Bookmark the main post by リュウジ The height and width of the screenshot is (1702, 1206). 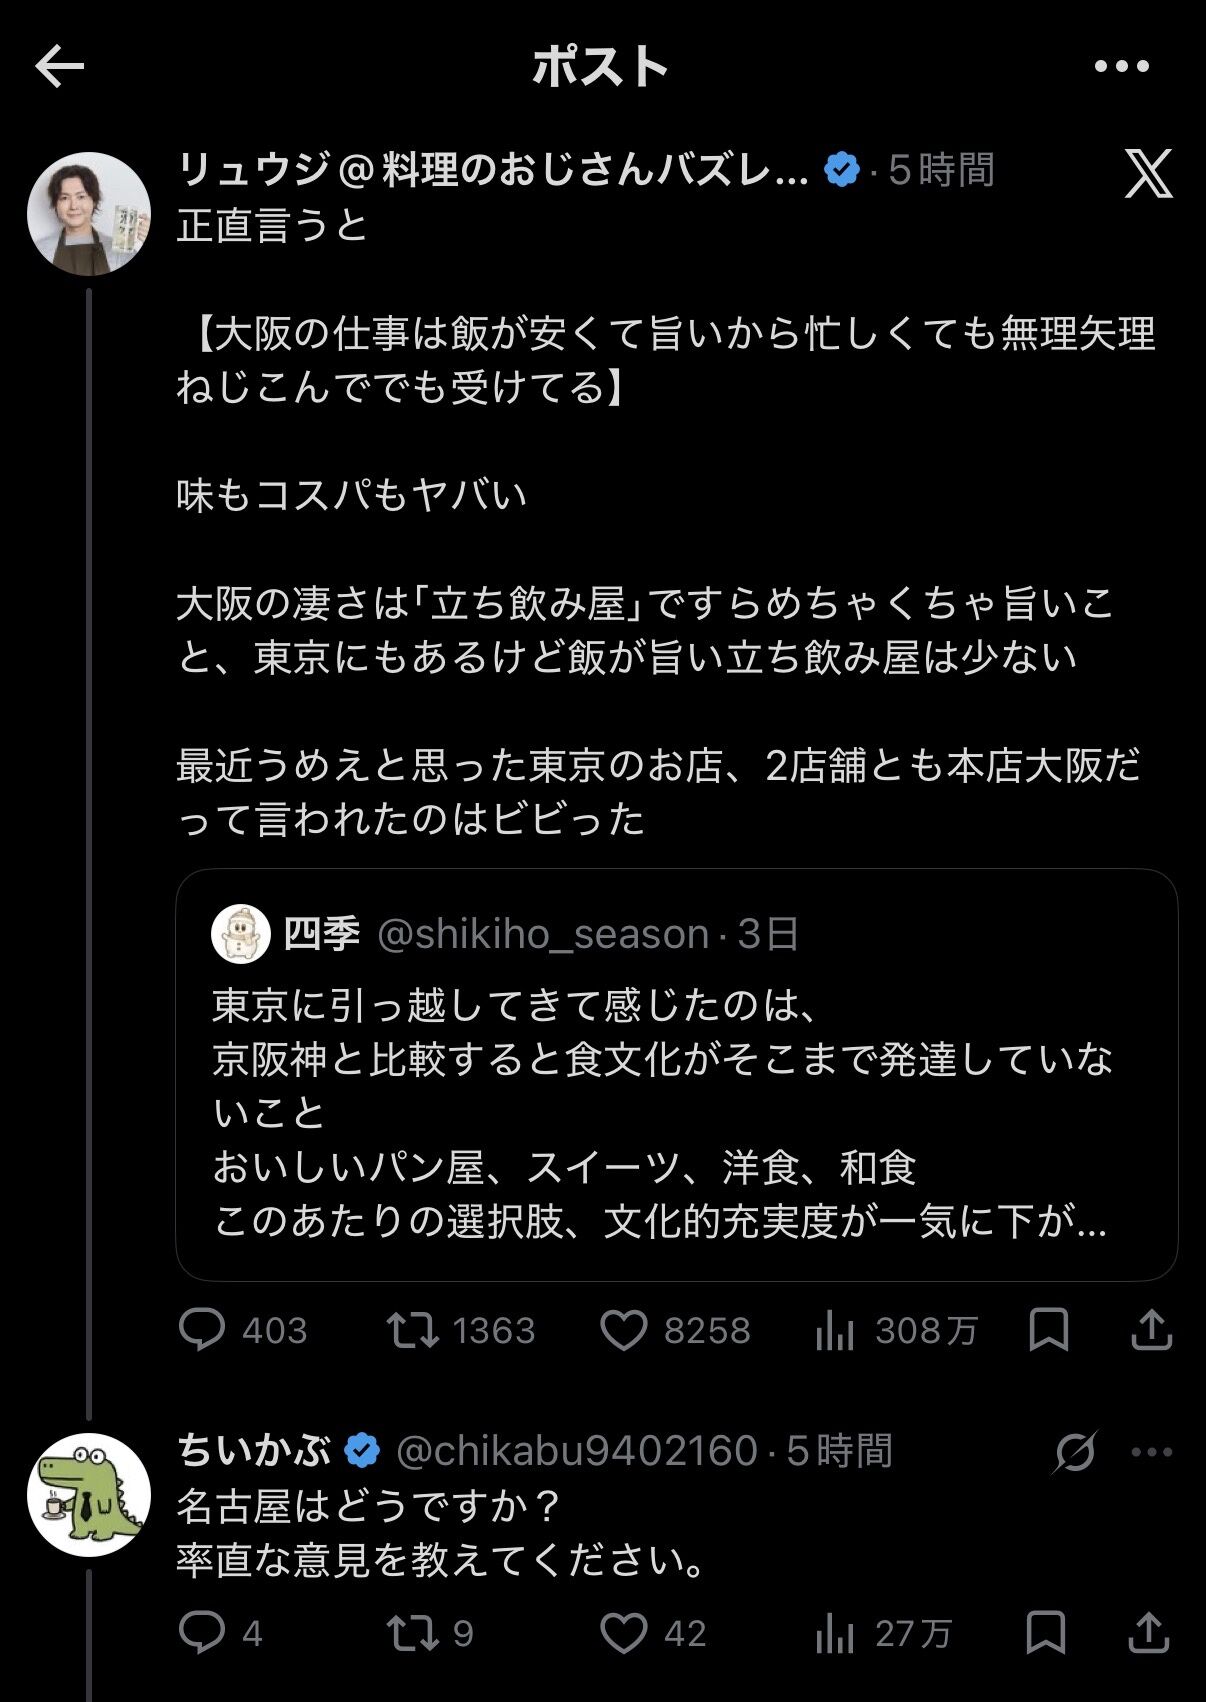[x=1048, y=1330]
